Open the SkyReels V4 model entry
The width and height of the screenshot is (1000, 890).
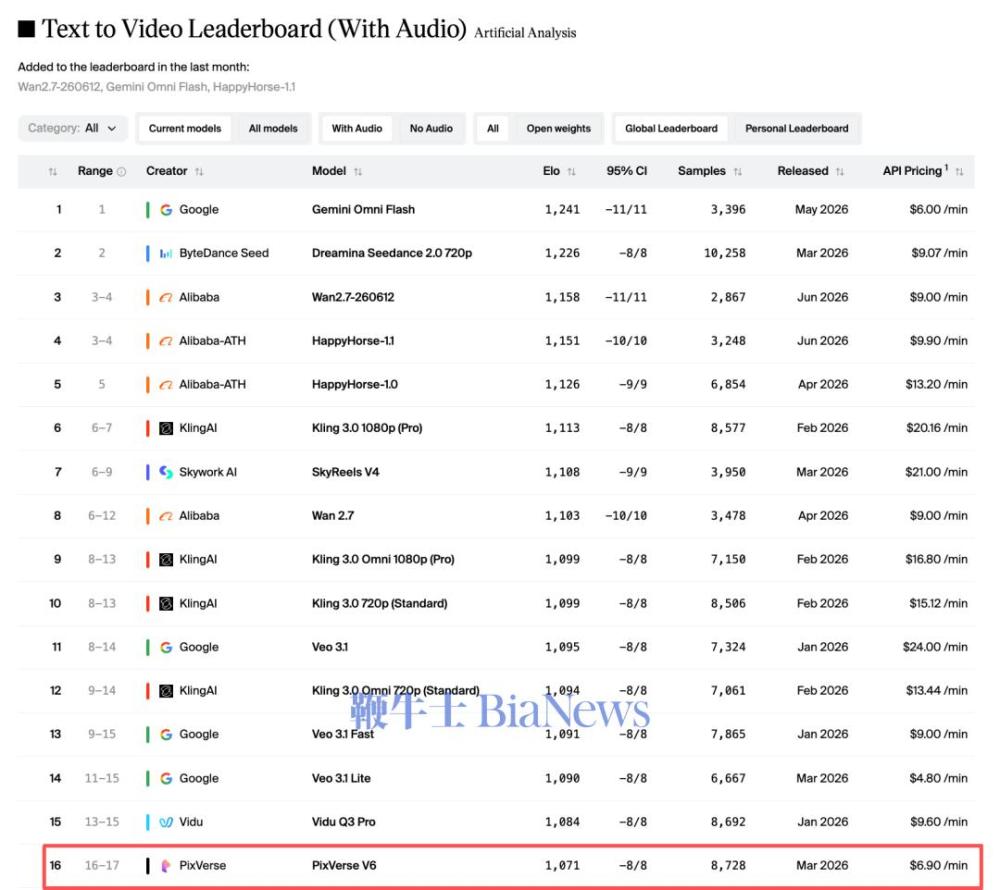(x=345, y=472)
